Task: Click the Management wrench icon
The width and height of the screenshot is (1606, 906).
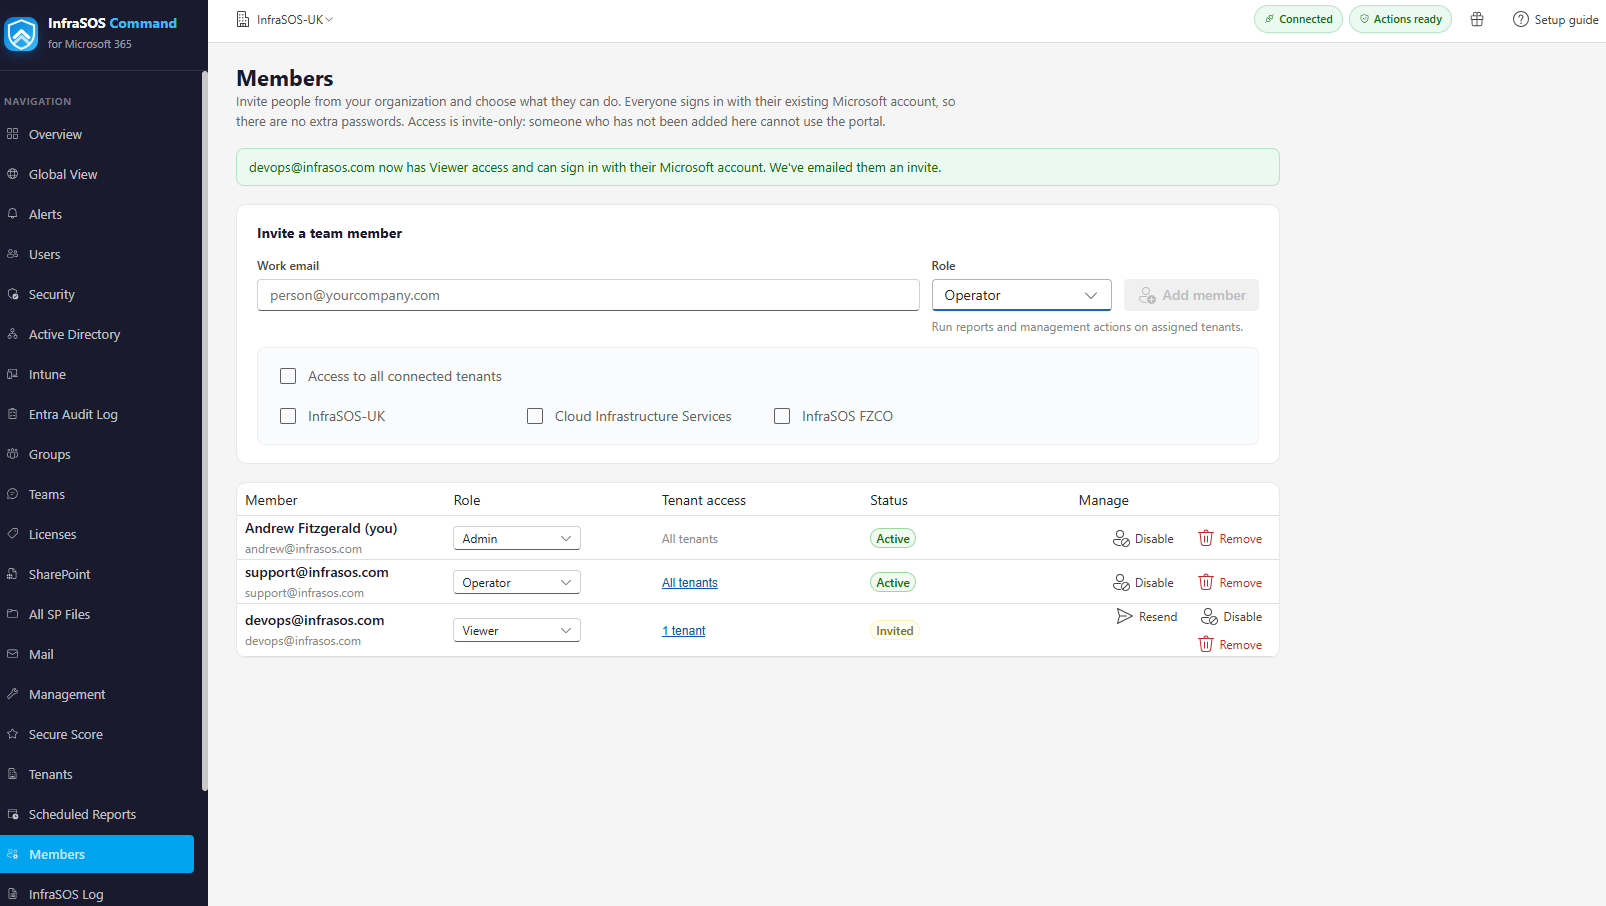Action: click(13, 693)
